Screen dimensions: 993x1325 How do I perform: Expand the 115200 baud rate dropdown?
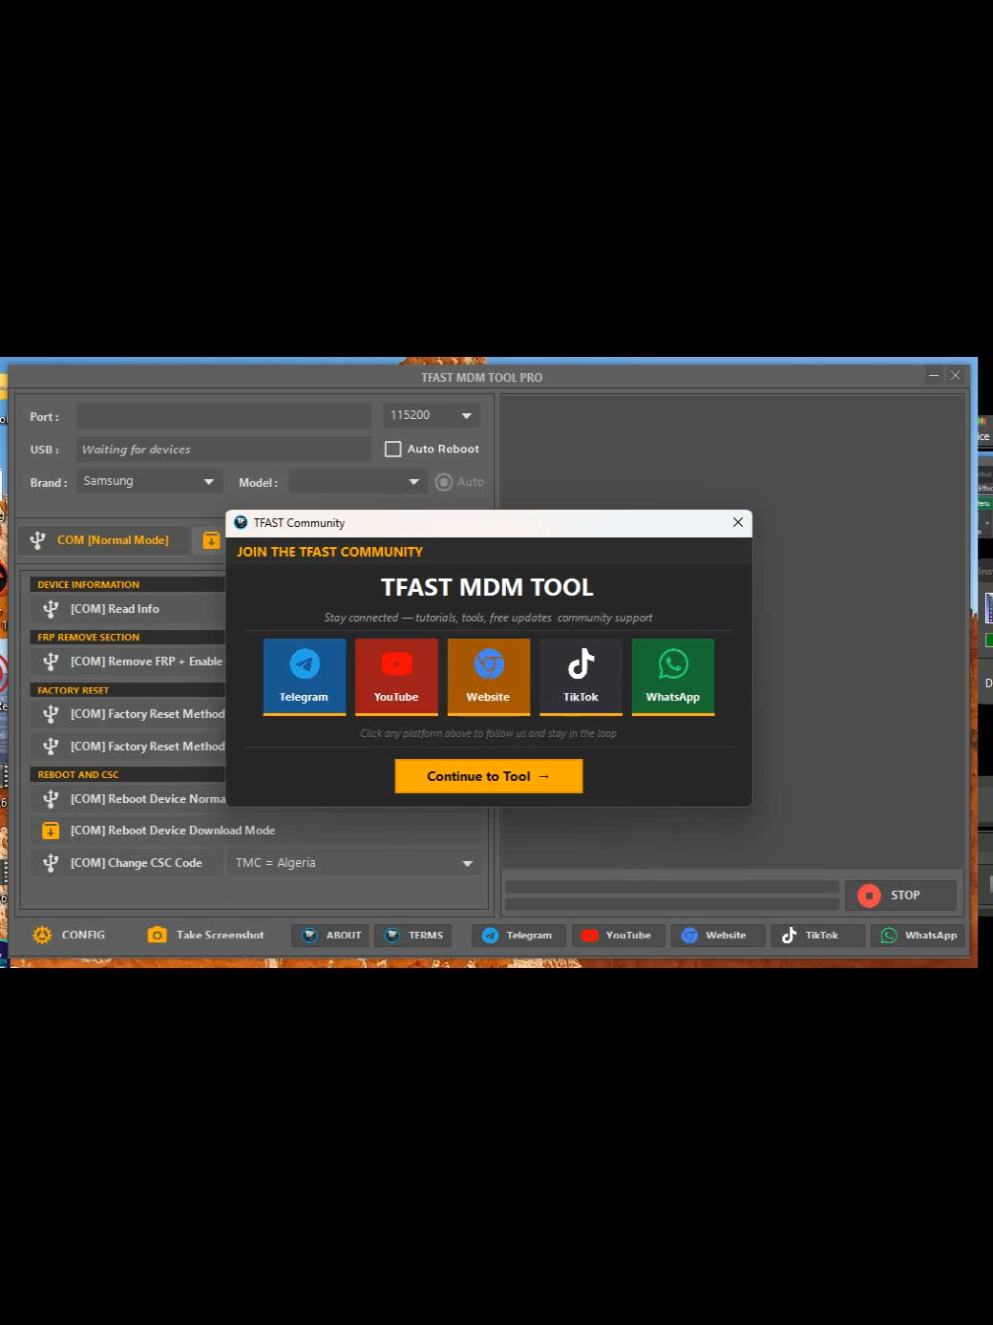click(431, 415)
